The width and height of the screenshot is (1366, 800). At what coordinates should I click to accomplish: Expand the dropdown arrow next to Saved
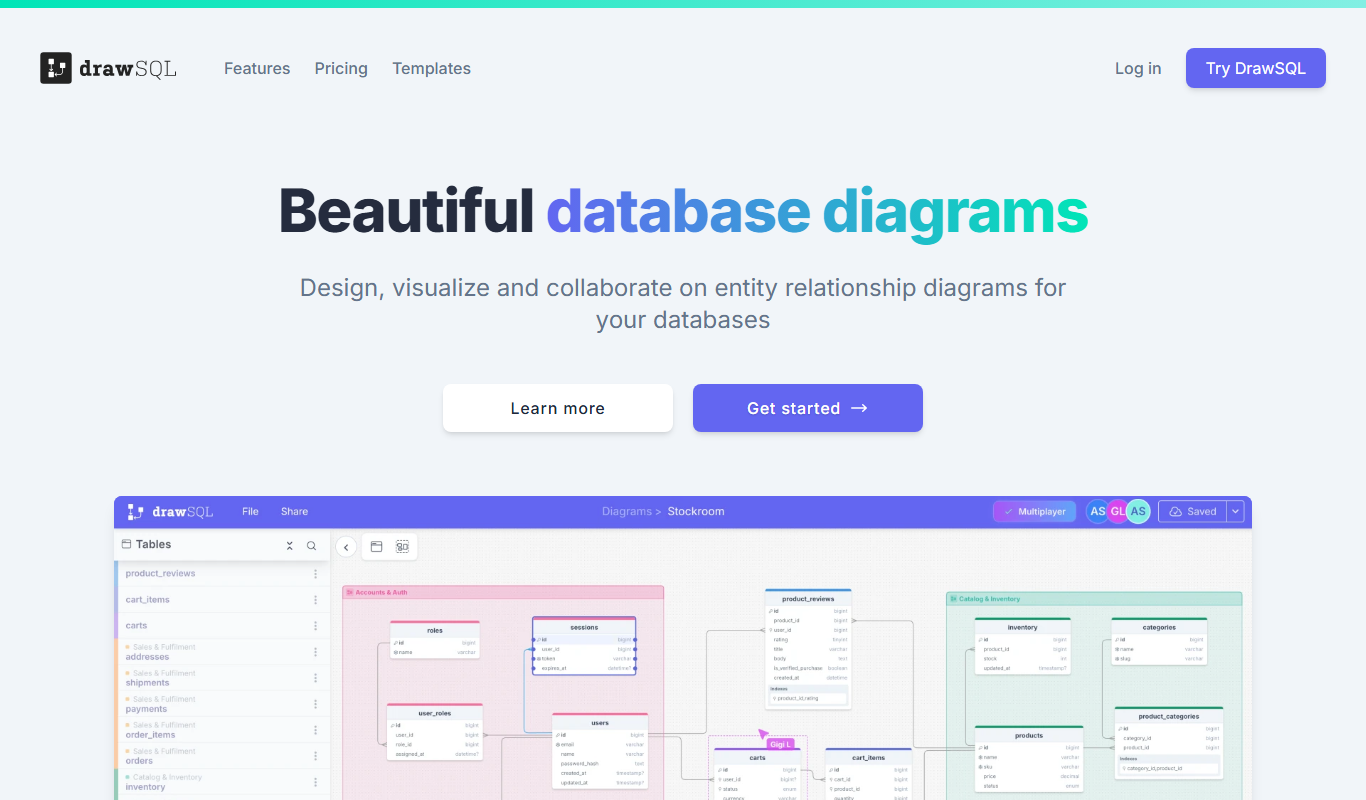click(x=1236, y=511)
